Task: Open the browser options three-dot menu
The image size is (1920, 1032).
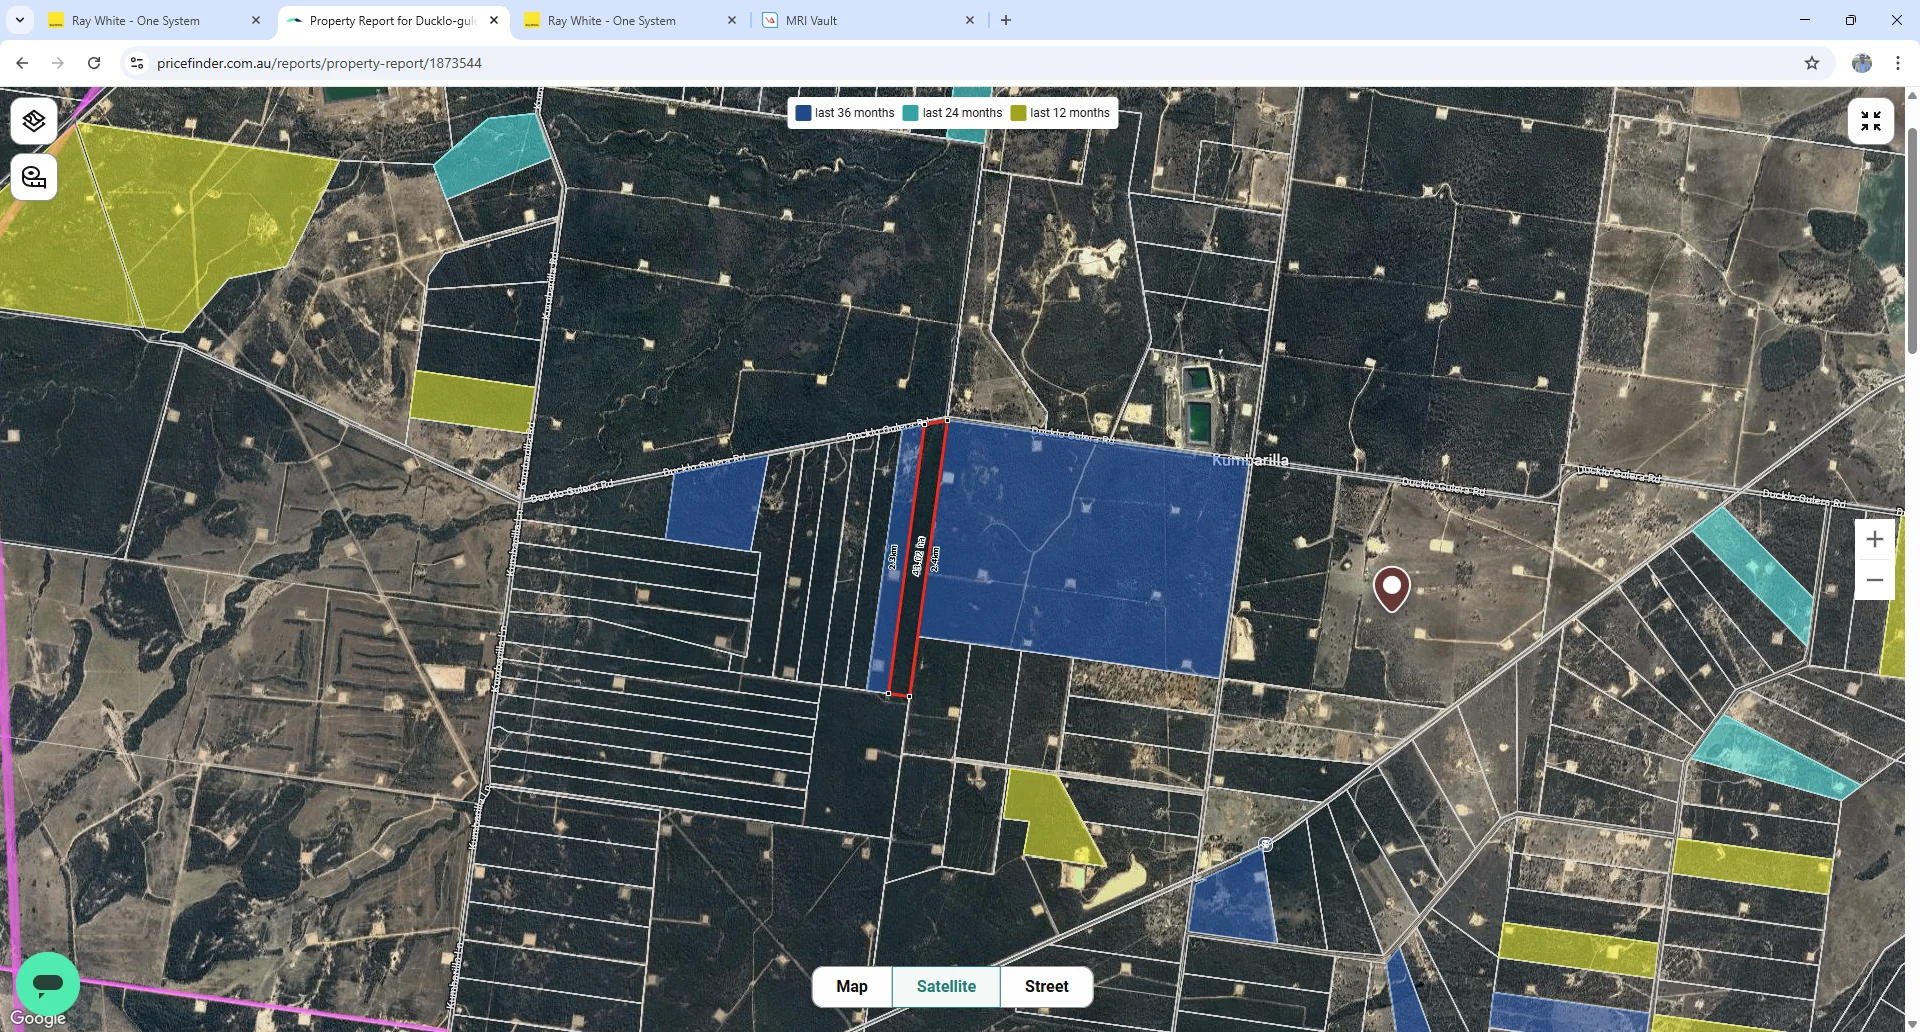Action: click(x=1897, y=62)
